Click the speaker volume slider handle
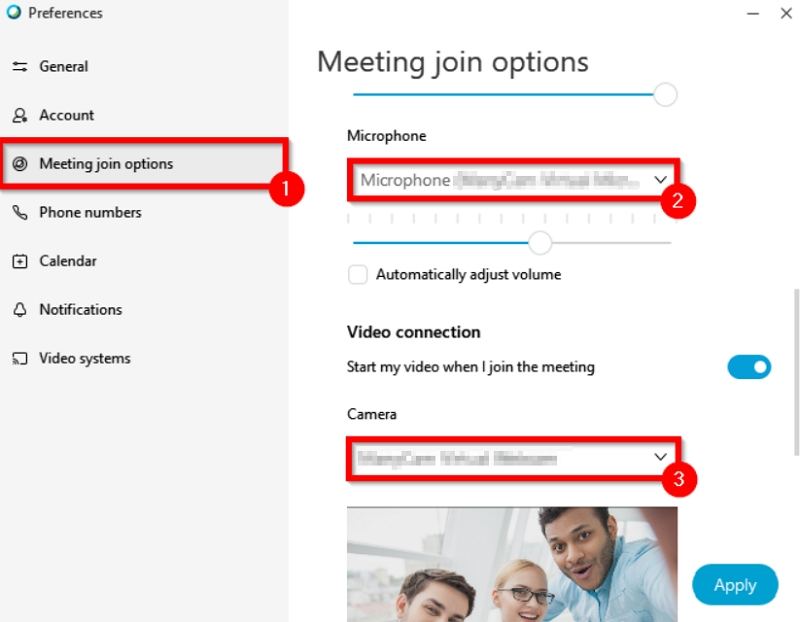 (x=665, y=95)
